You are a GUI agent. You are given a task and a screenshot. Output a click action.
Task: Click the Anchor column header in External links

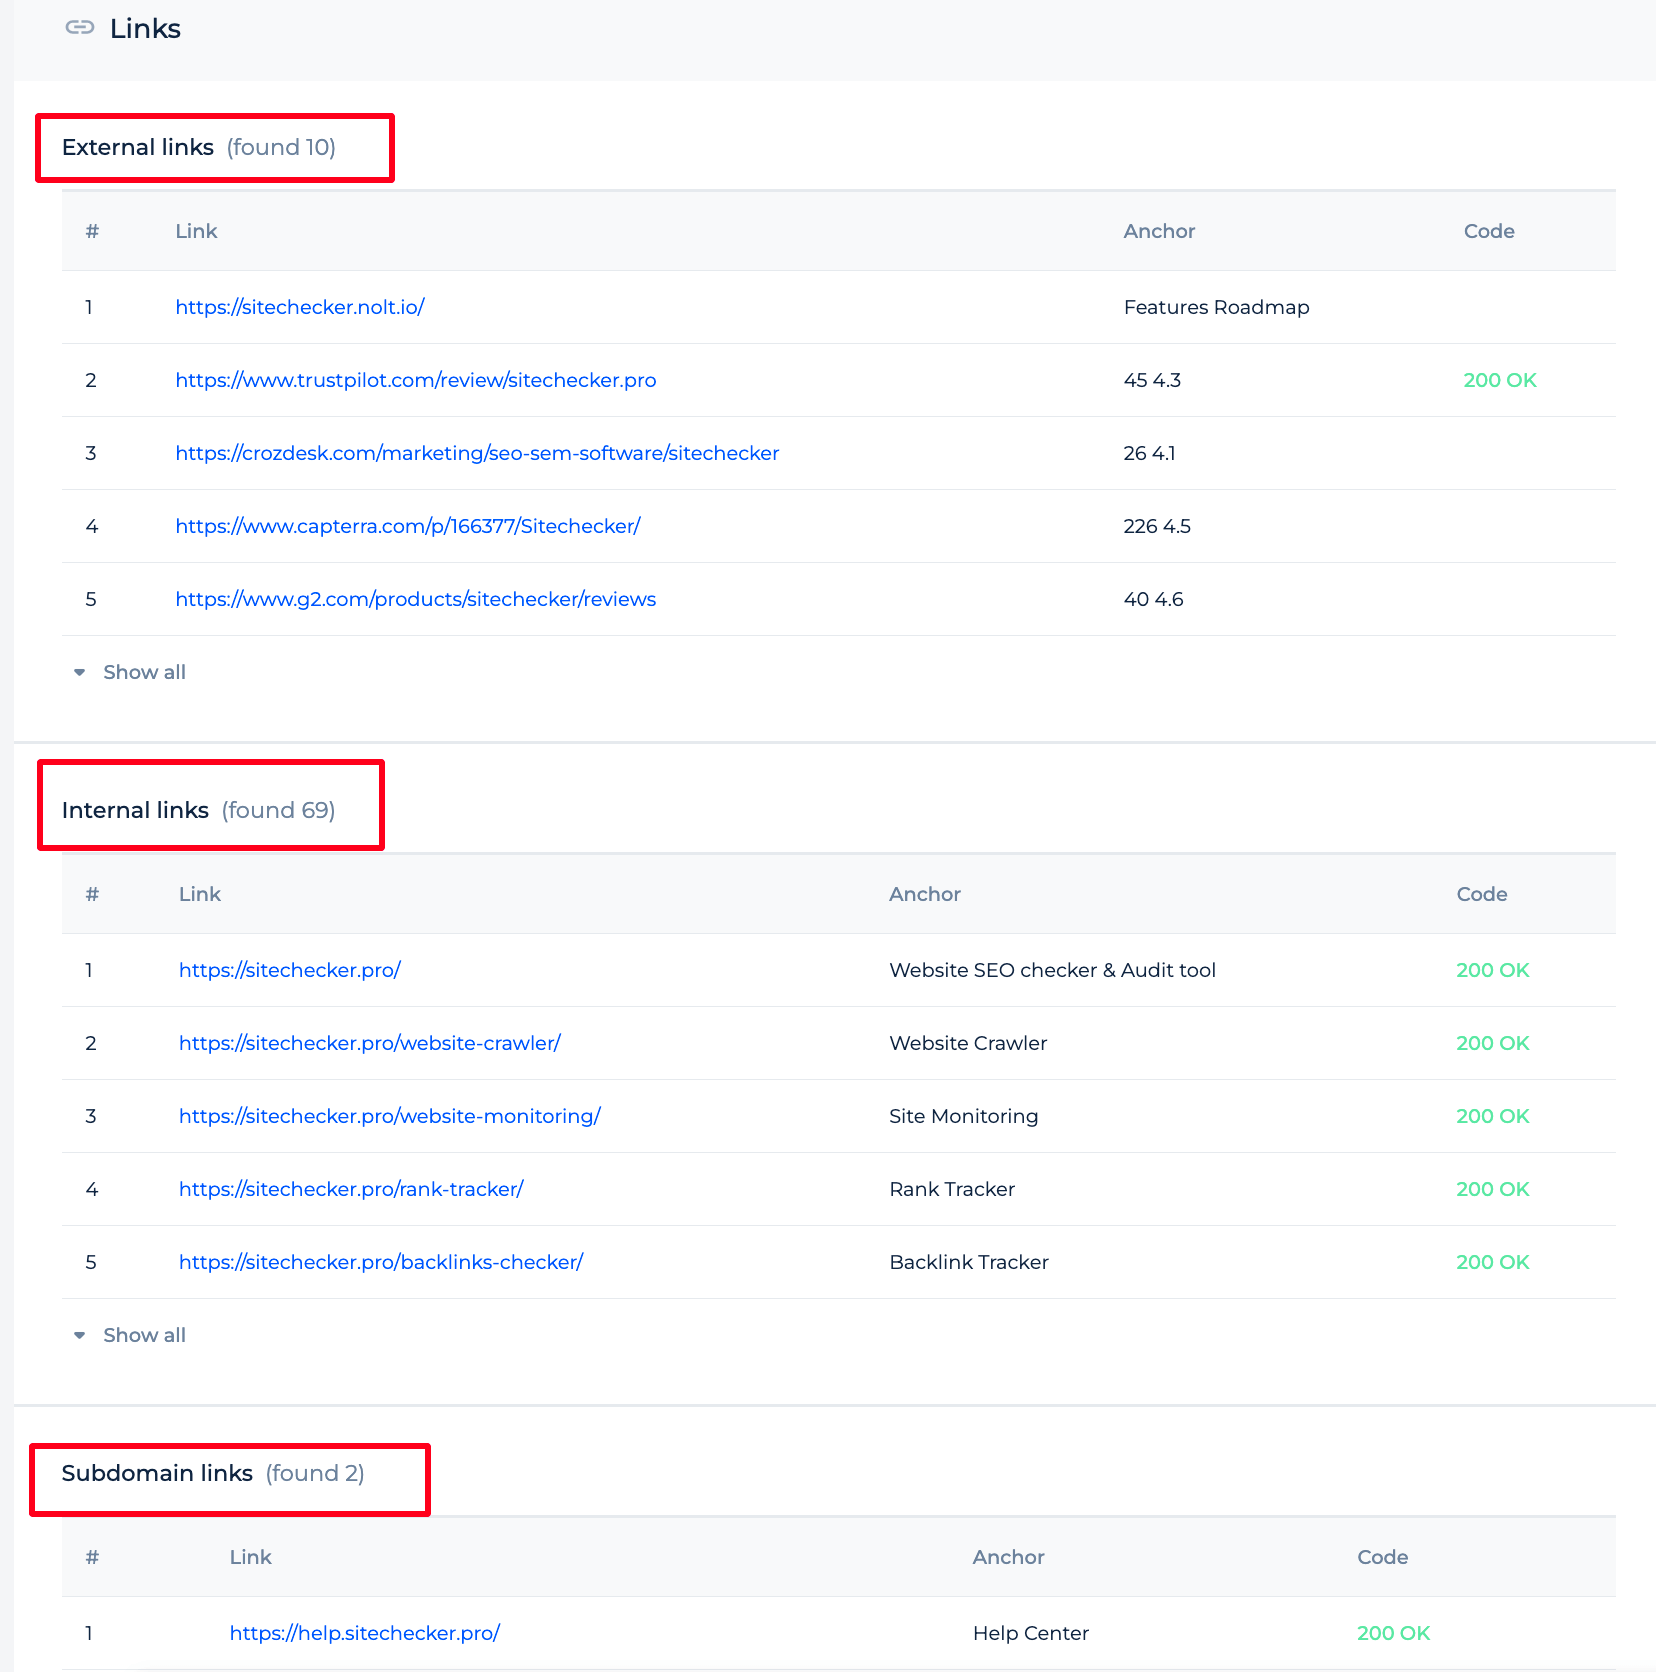(x=1159, y=231)
